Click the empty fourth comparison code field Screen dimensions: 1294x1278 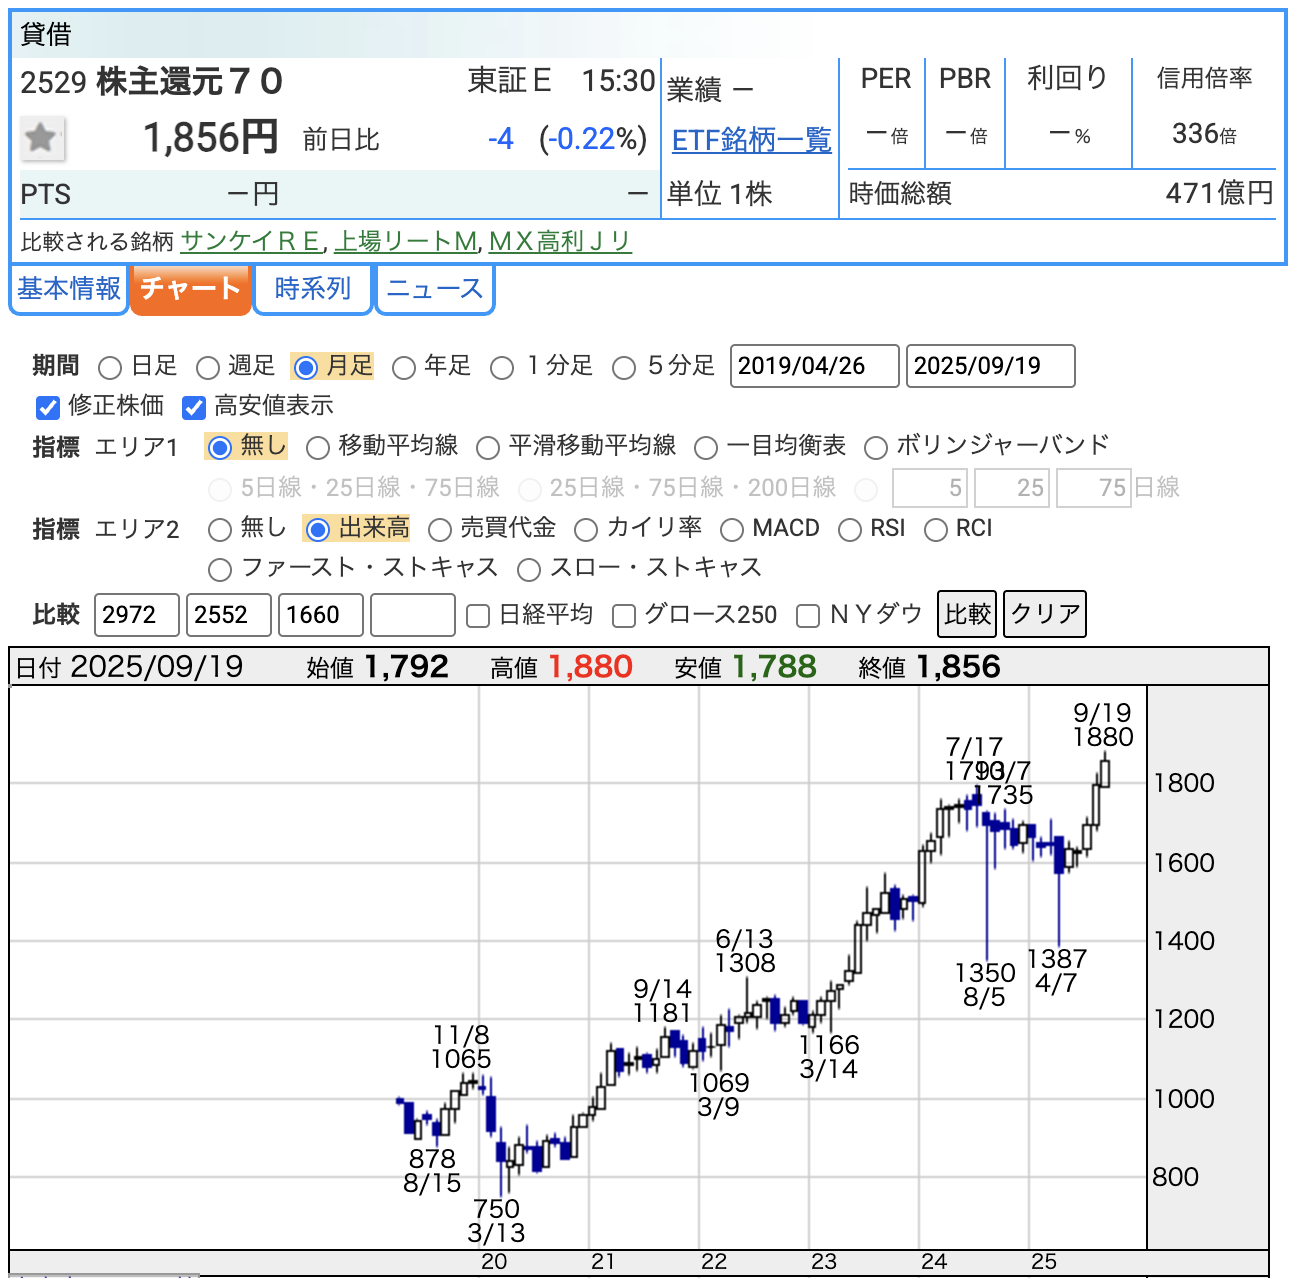click(x=413, y=615)
